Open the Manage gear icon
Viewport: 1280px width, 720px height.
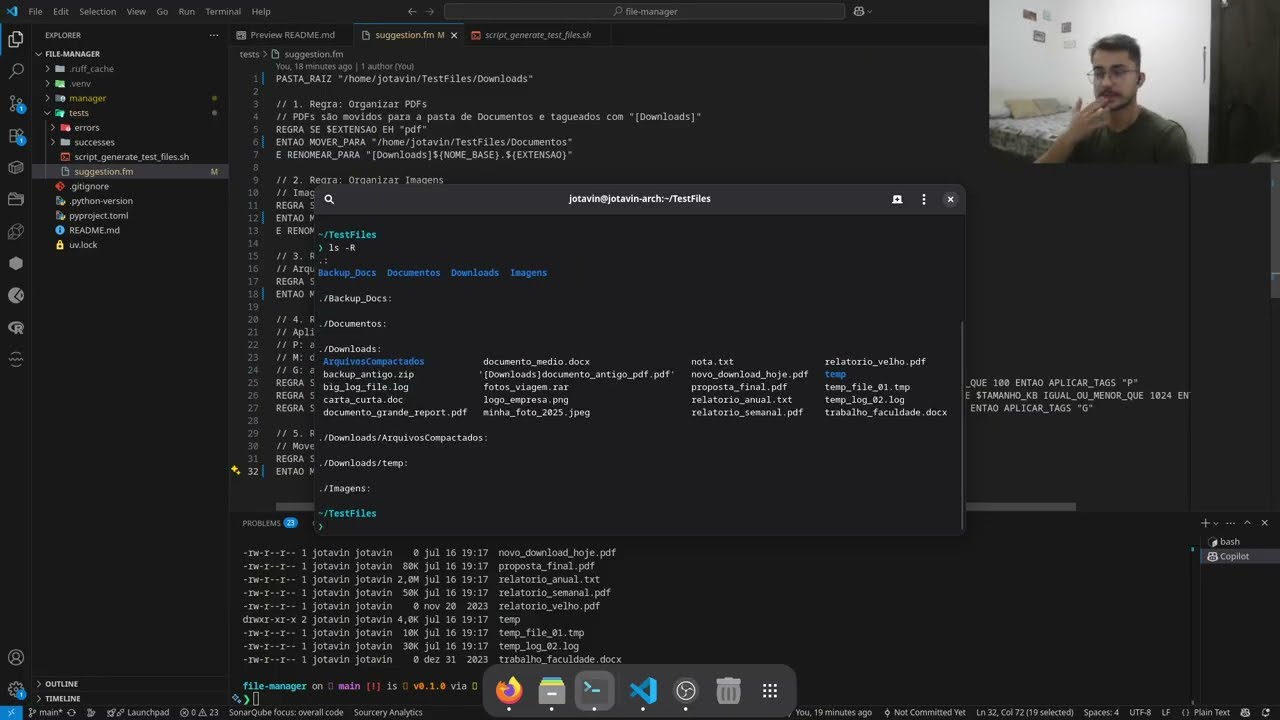(x=15, y=690)
